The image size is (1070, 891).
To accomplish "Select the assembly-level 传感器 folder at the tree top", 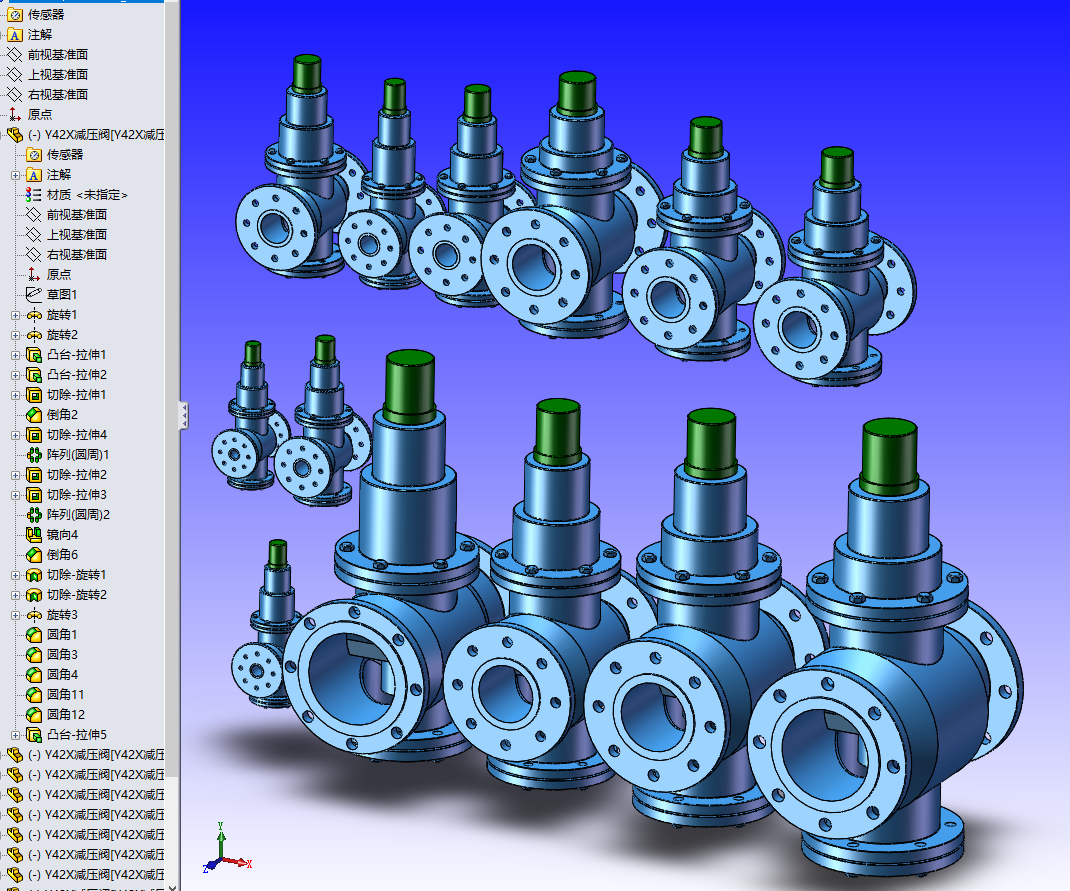I will pos(35,14).
